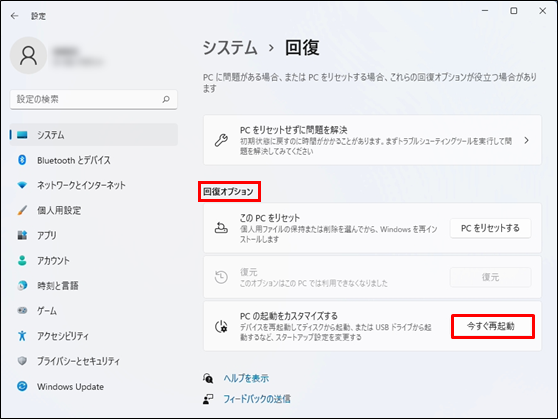This screenshot has width=558, height=419.
Task: Select 時刻と言語 category
Action: pyautogui.click(x=94, y=285)
